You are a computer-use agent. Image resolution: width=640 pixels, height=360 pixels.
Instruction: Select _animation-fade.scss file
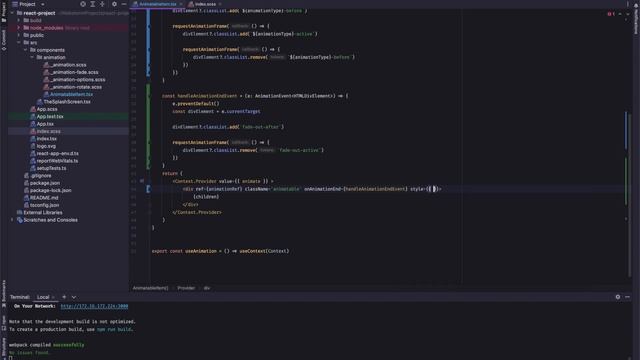pos(74,72)
